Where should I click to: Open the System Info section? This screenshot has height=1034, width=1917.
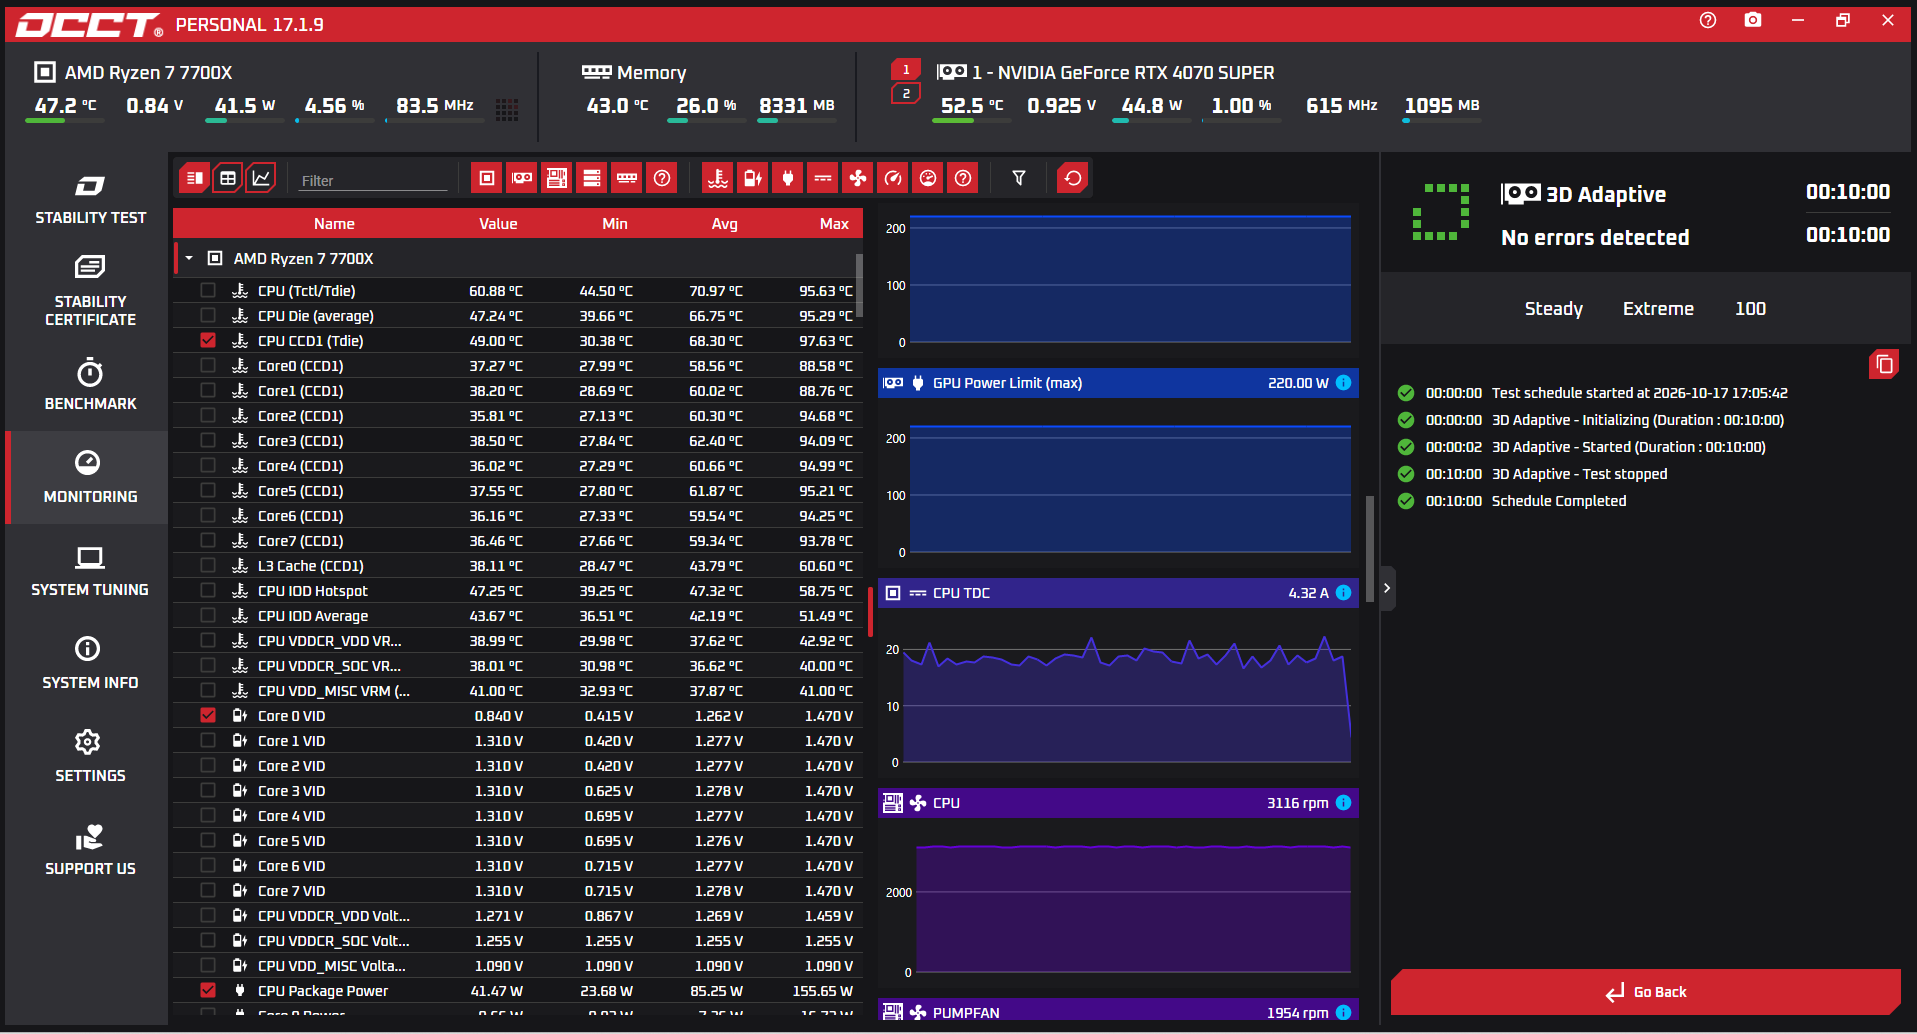coord(90,664)
